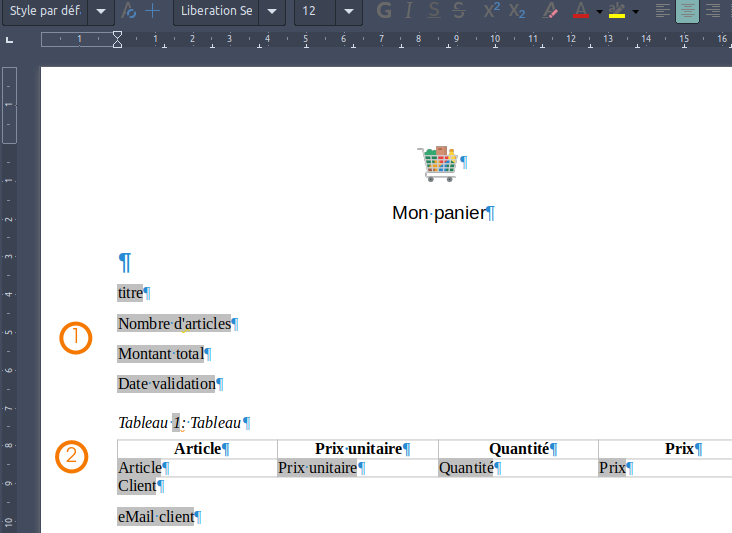Click the 'Montant total' field
This screenshot has height=533, width=732.
pyautogui.click(x=161, y=354)
